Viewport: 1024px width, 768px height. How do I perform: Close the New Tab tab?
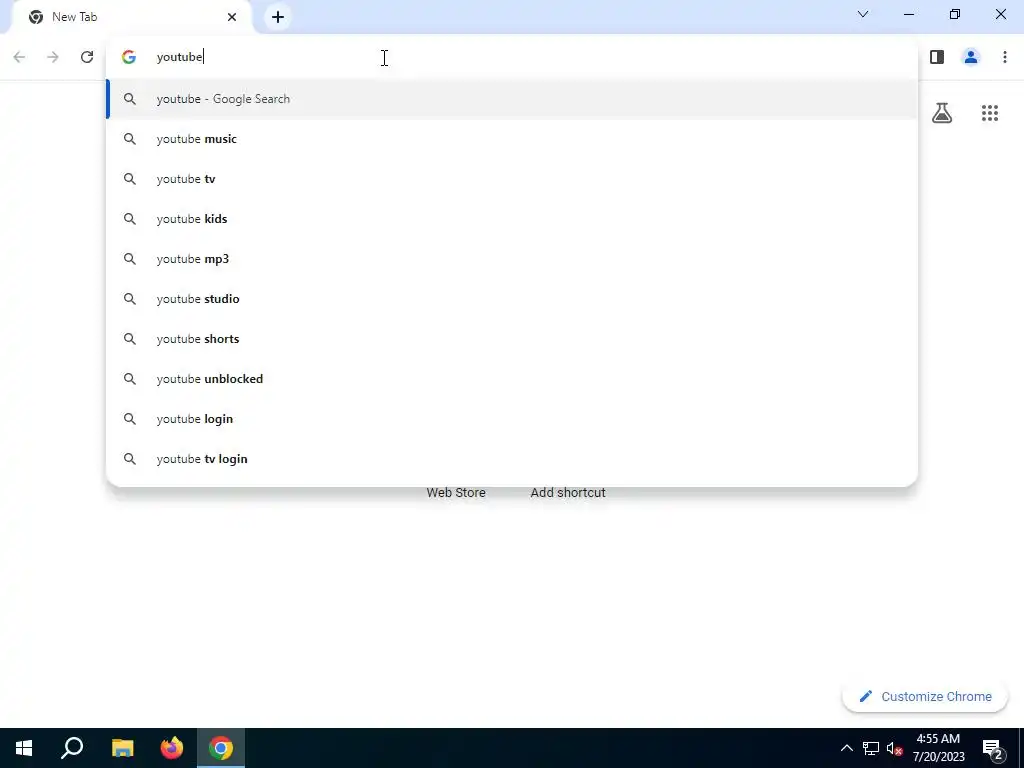(x=232, y=17)
